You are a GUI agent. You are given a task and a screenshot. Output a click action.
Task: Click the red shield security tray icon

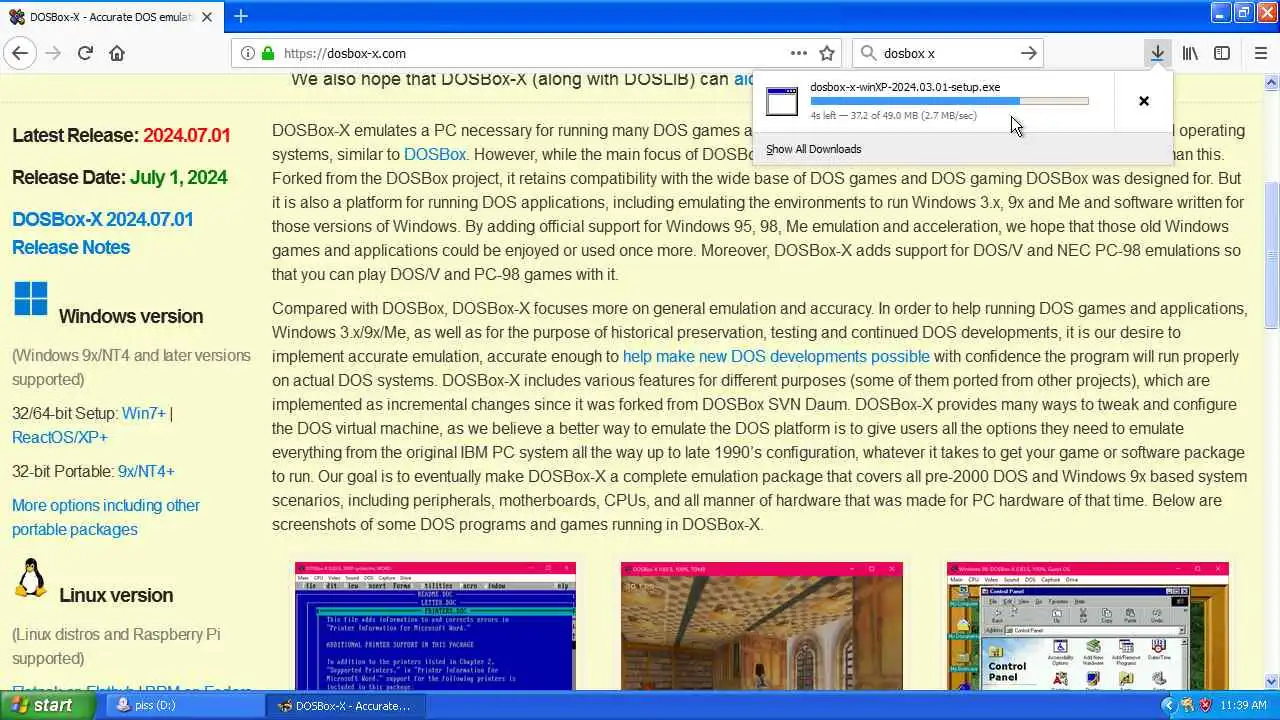1205,705
